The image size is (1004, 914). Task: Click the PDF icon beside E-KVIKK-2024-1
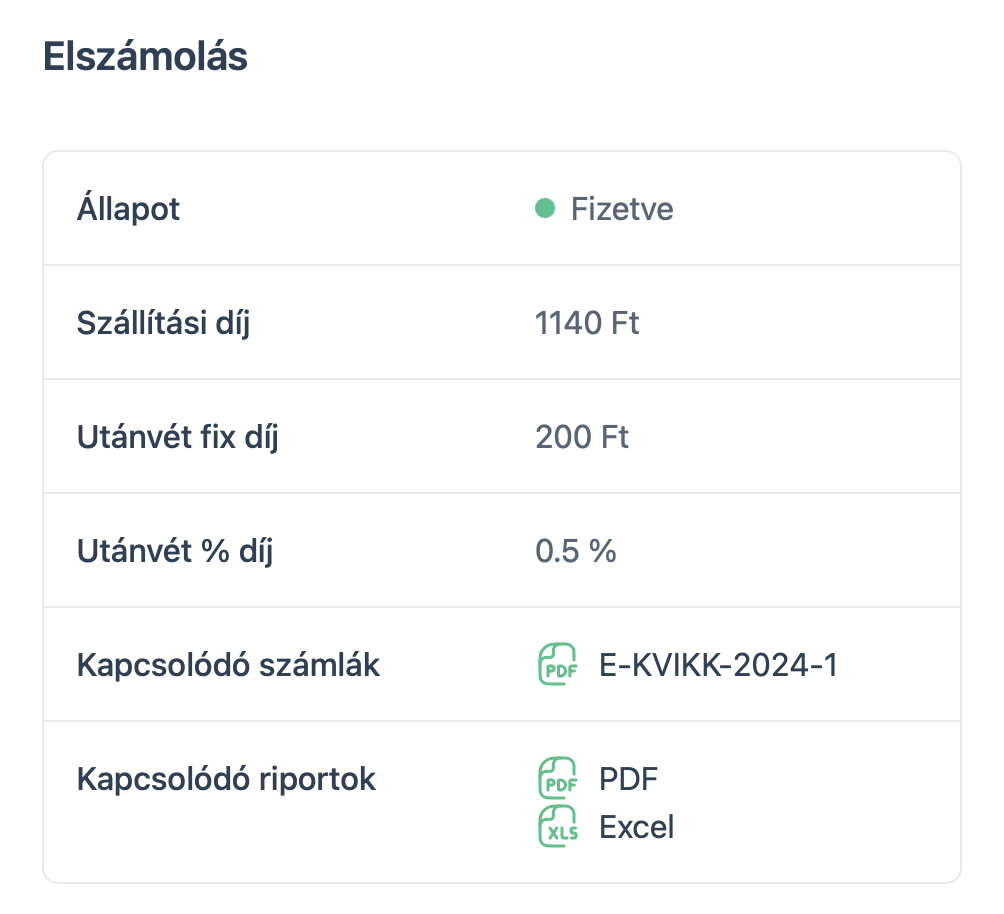[558, 665]
